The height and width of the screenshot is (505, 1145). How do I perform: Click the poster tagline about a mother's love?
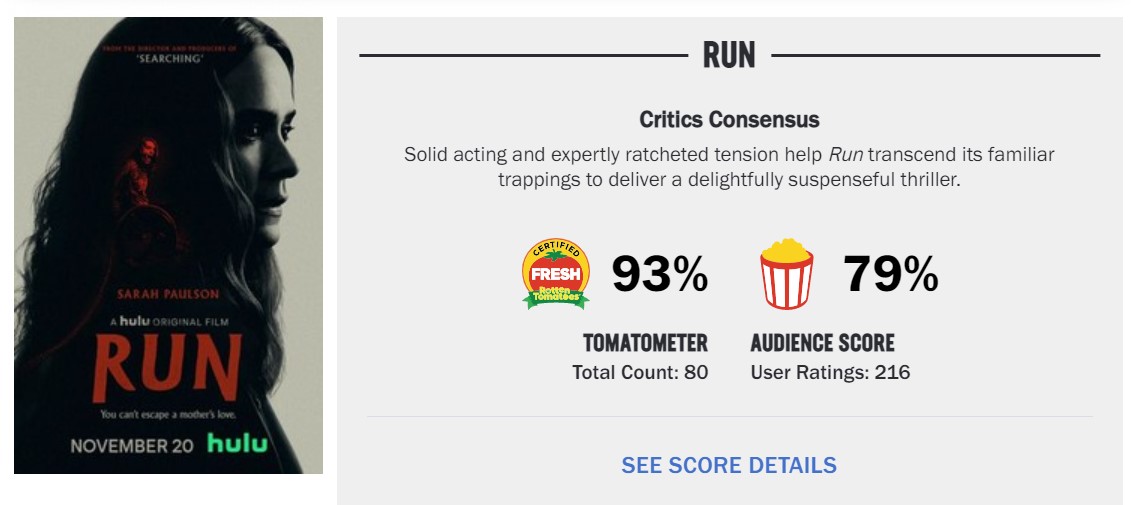pyautogui.click(x=167, y=413)
